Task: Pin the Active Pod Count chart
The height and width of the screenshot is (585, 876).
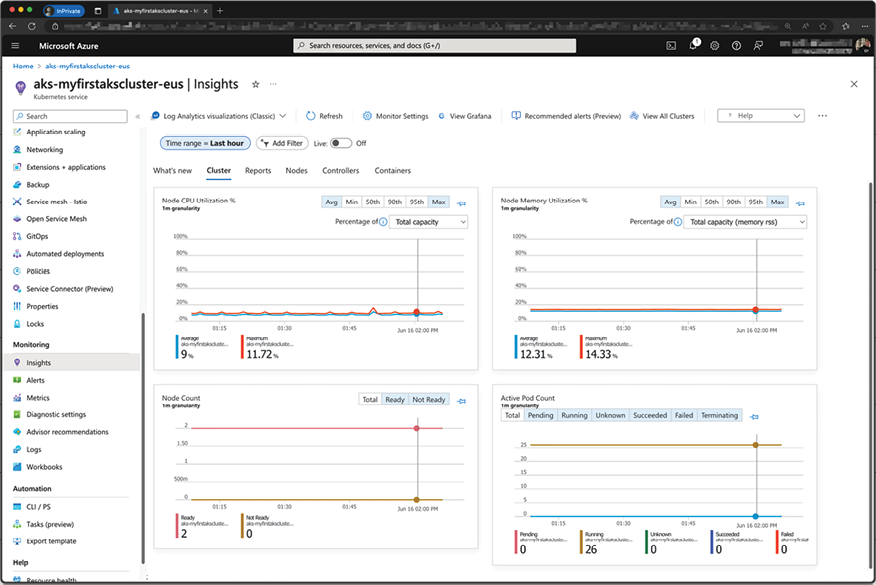Action: 754,416
